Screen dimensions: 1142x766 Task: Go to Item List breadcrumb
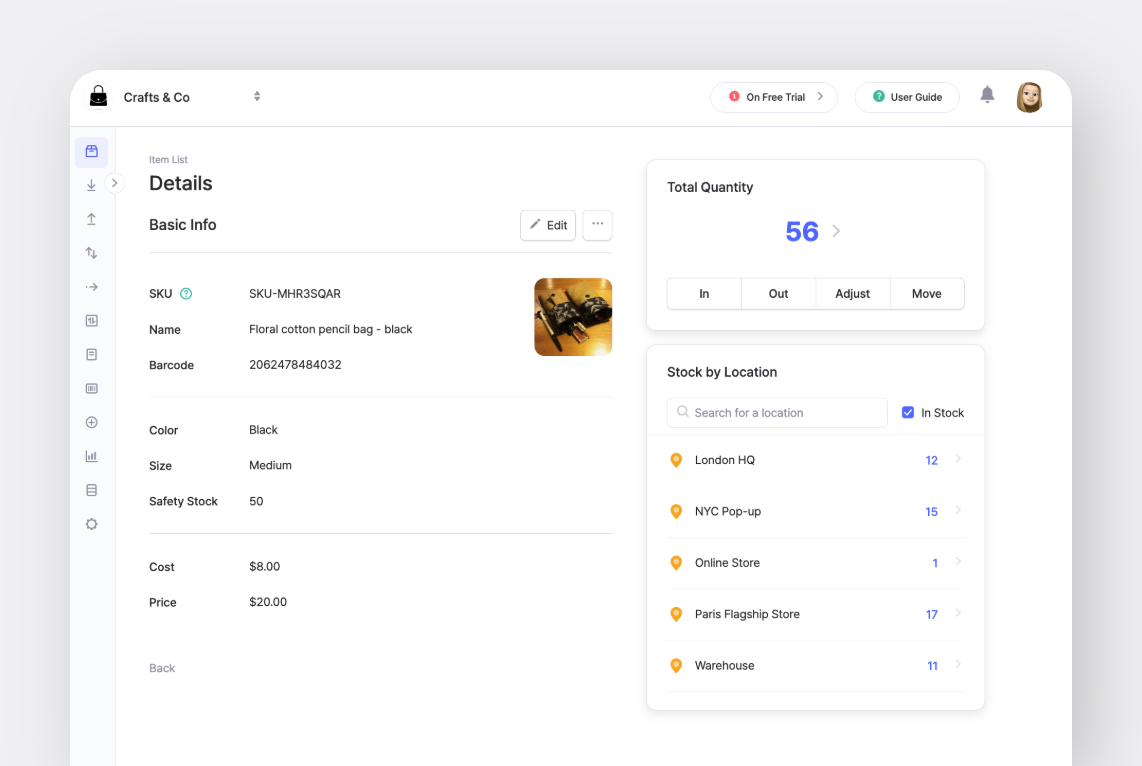point(168,159)
